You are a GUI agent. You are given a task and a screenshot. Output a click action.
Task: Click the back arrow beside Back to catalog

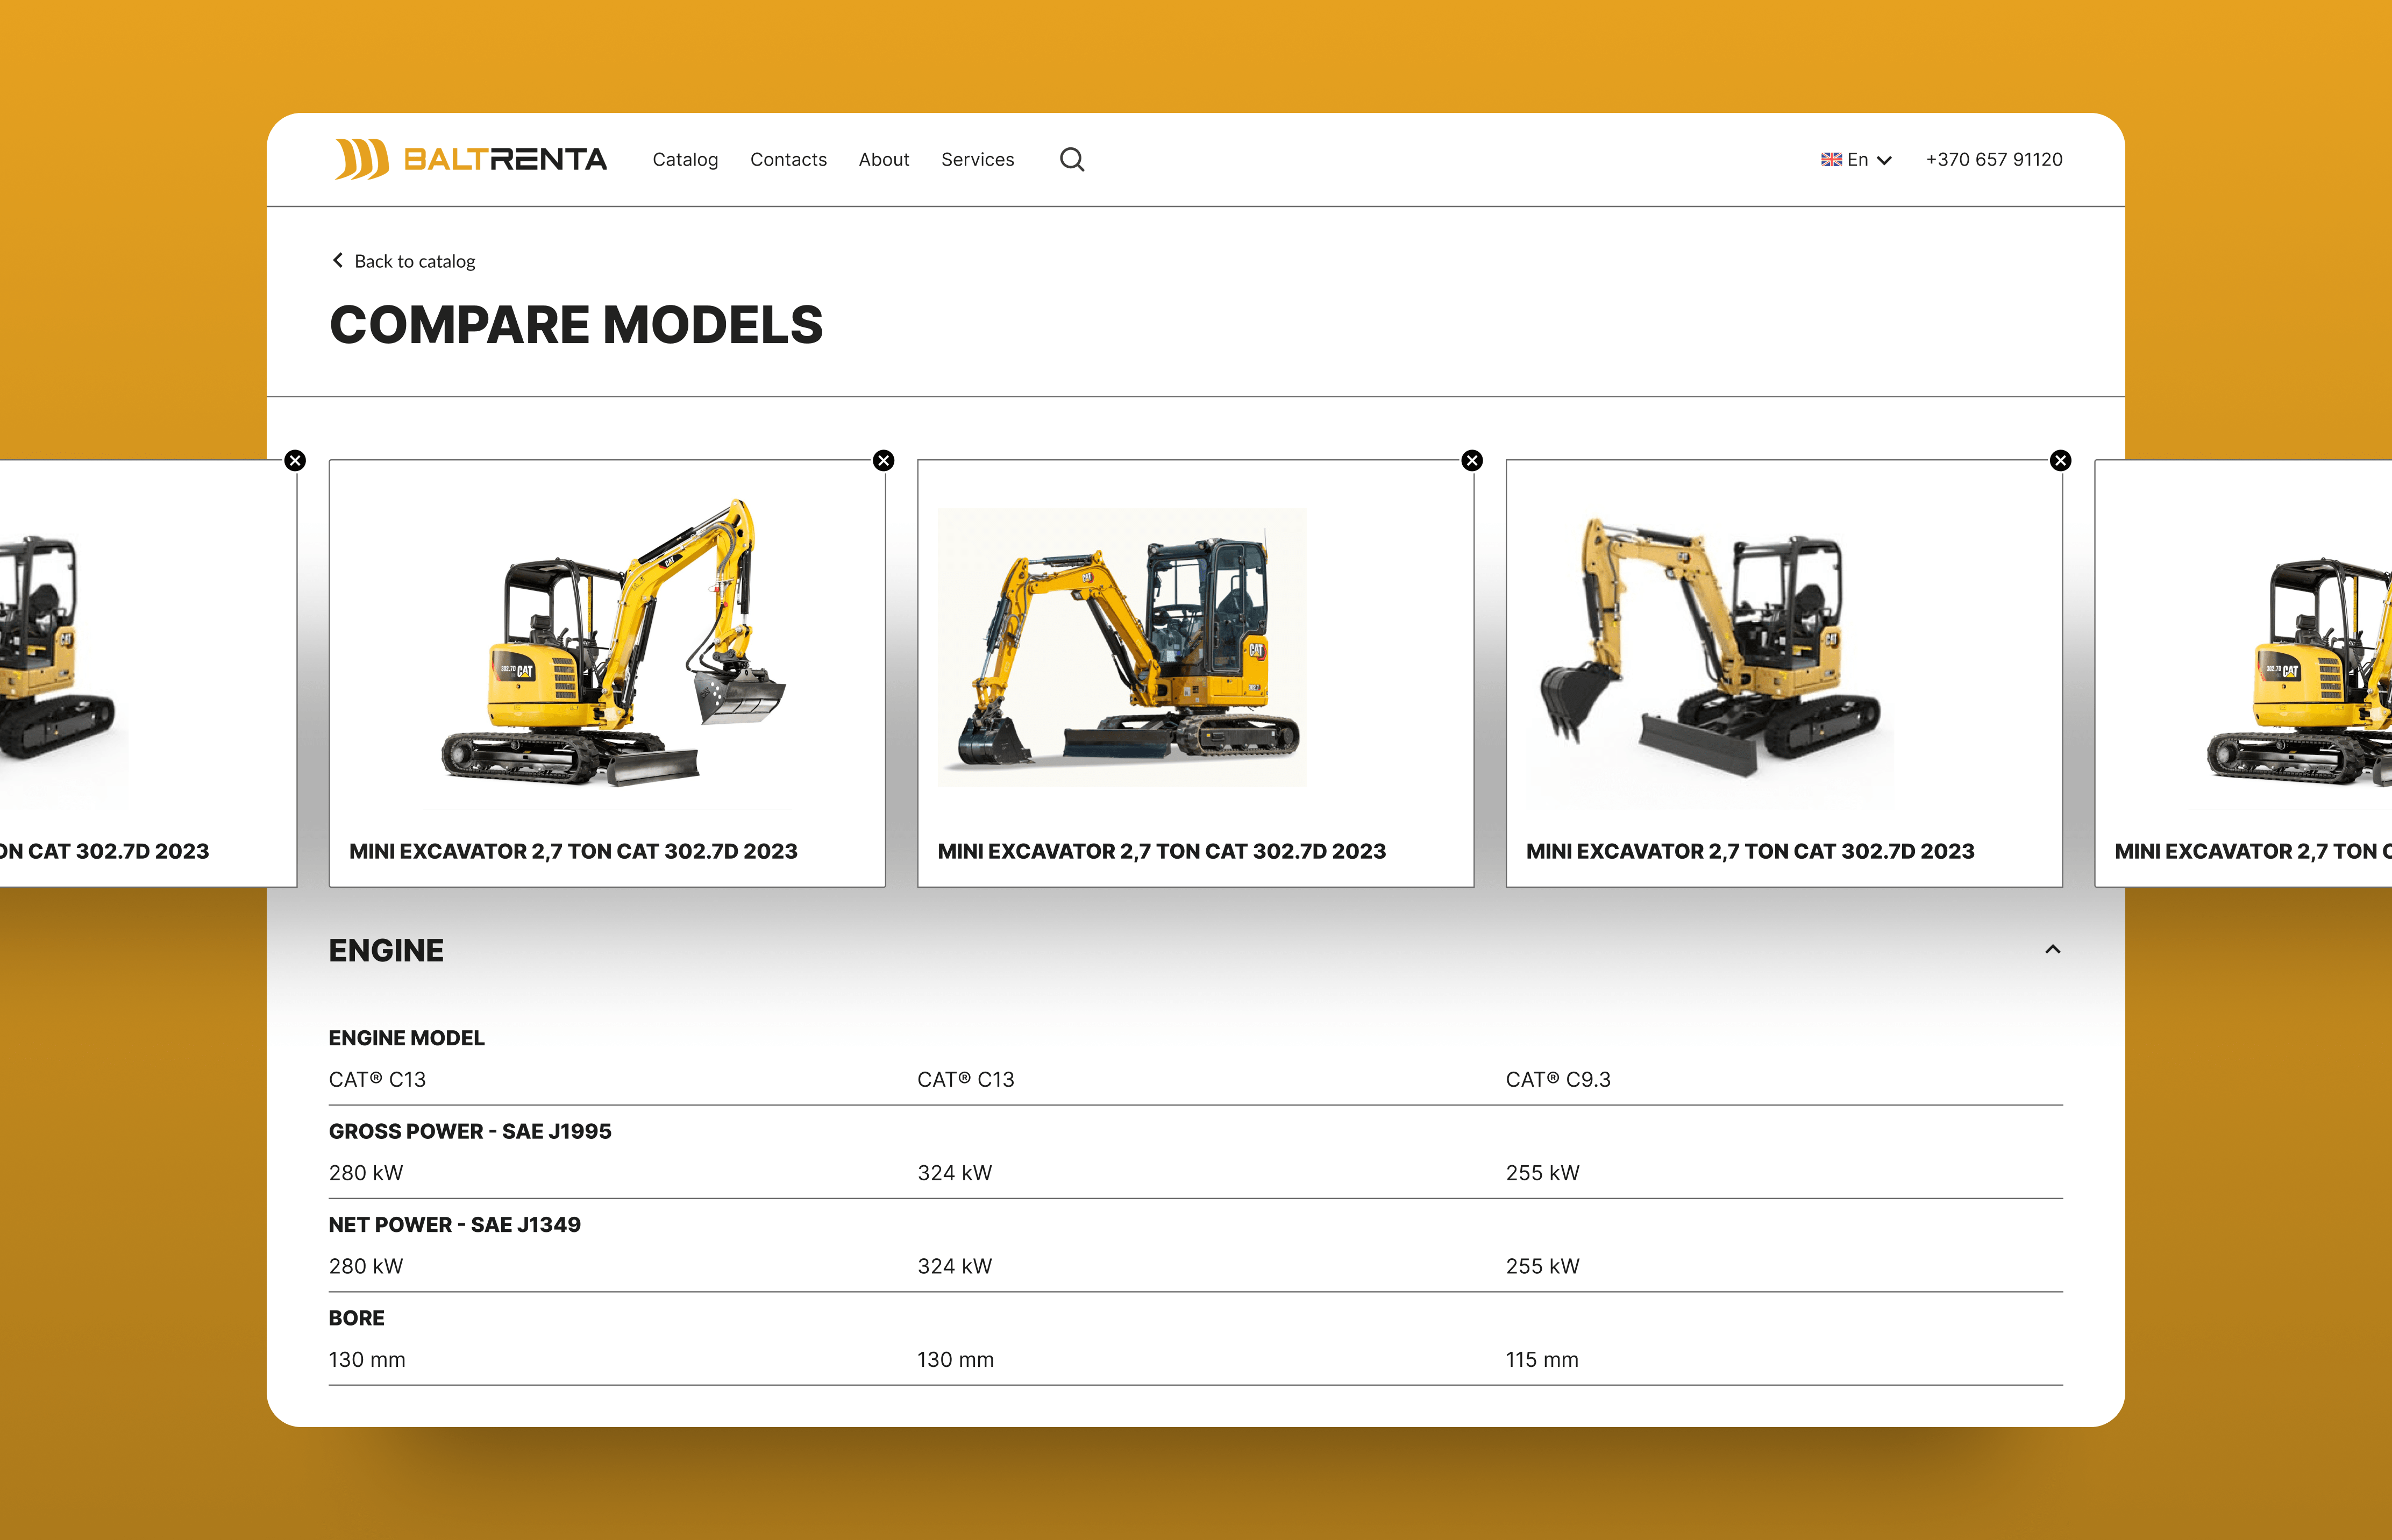338,260
